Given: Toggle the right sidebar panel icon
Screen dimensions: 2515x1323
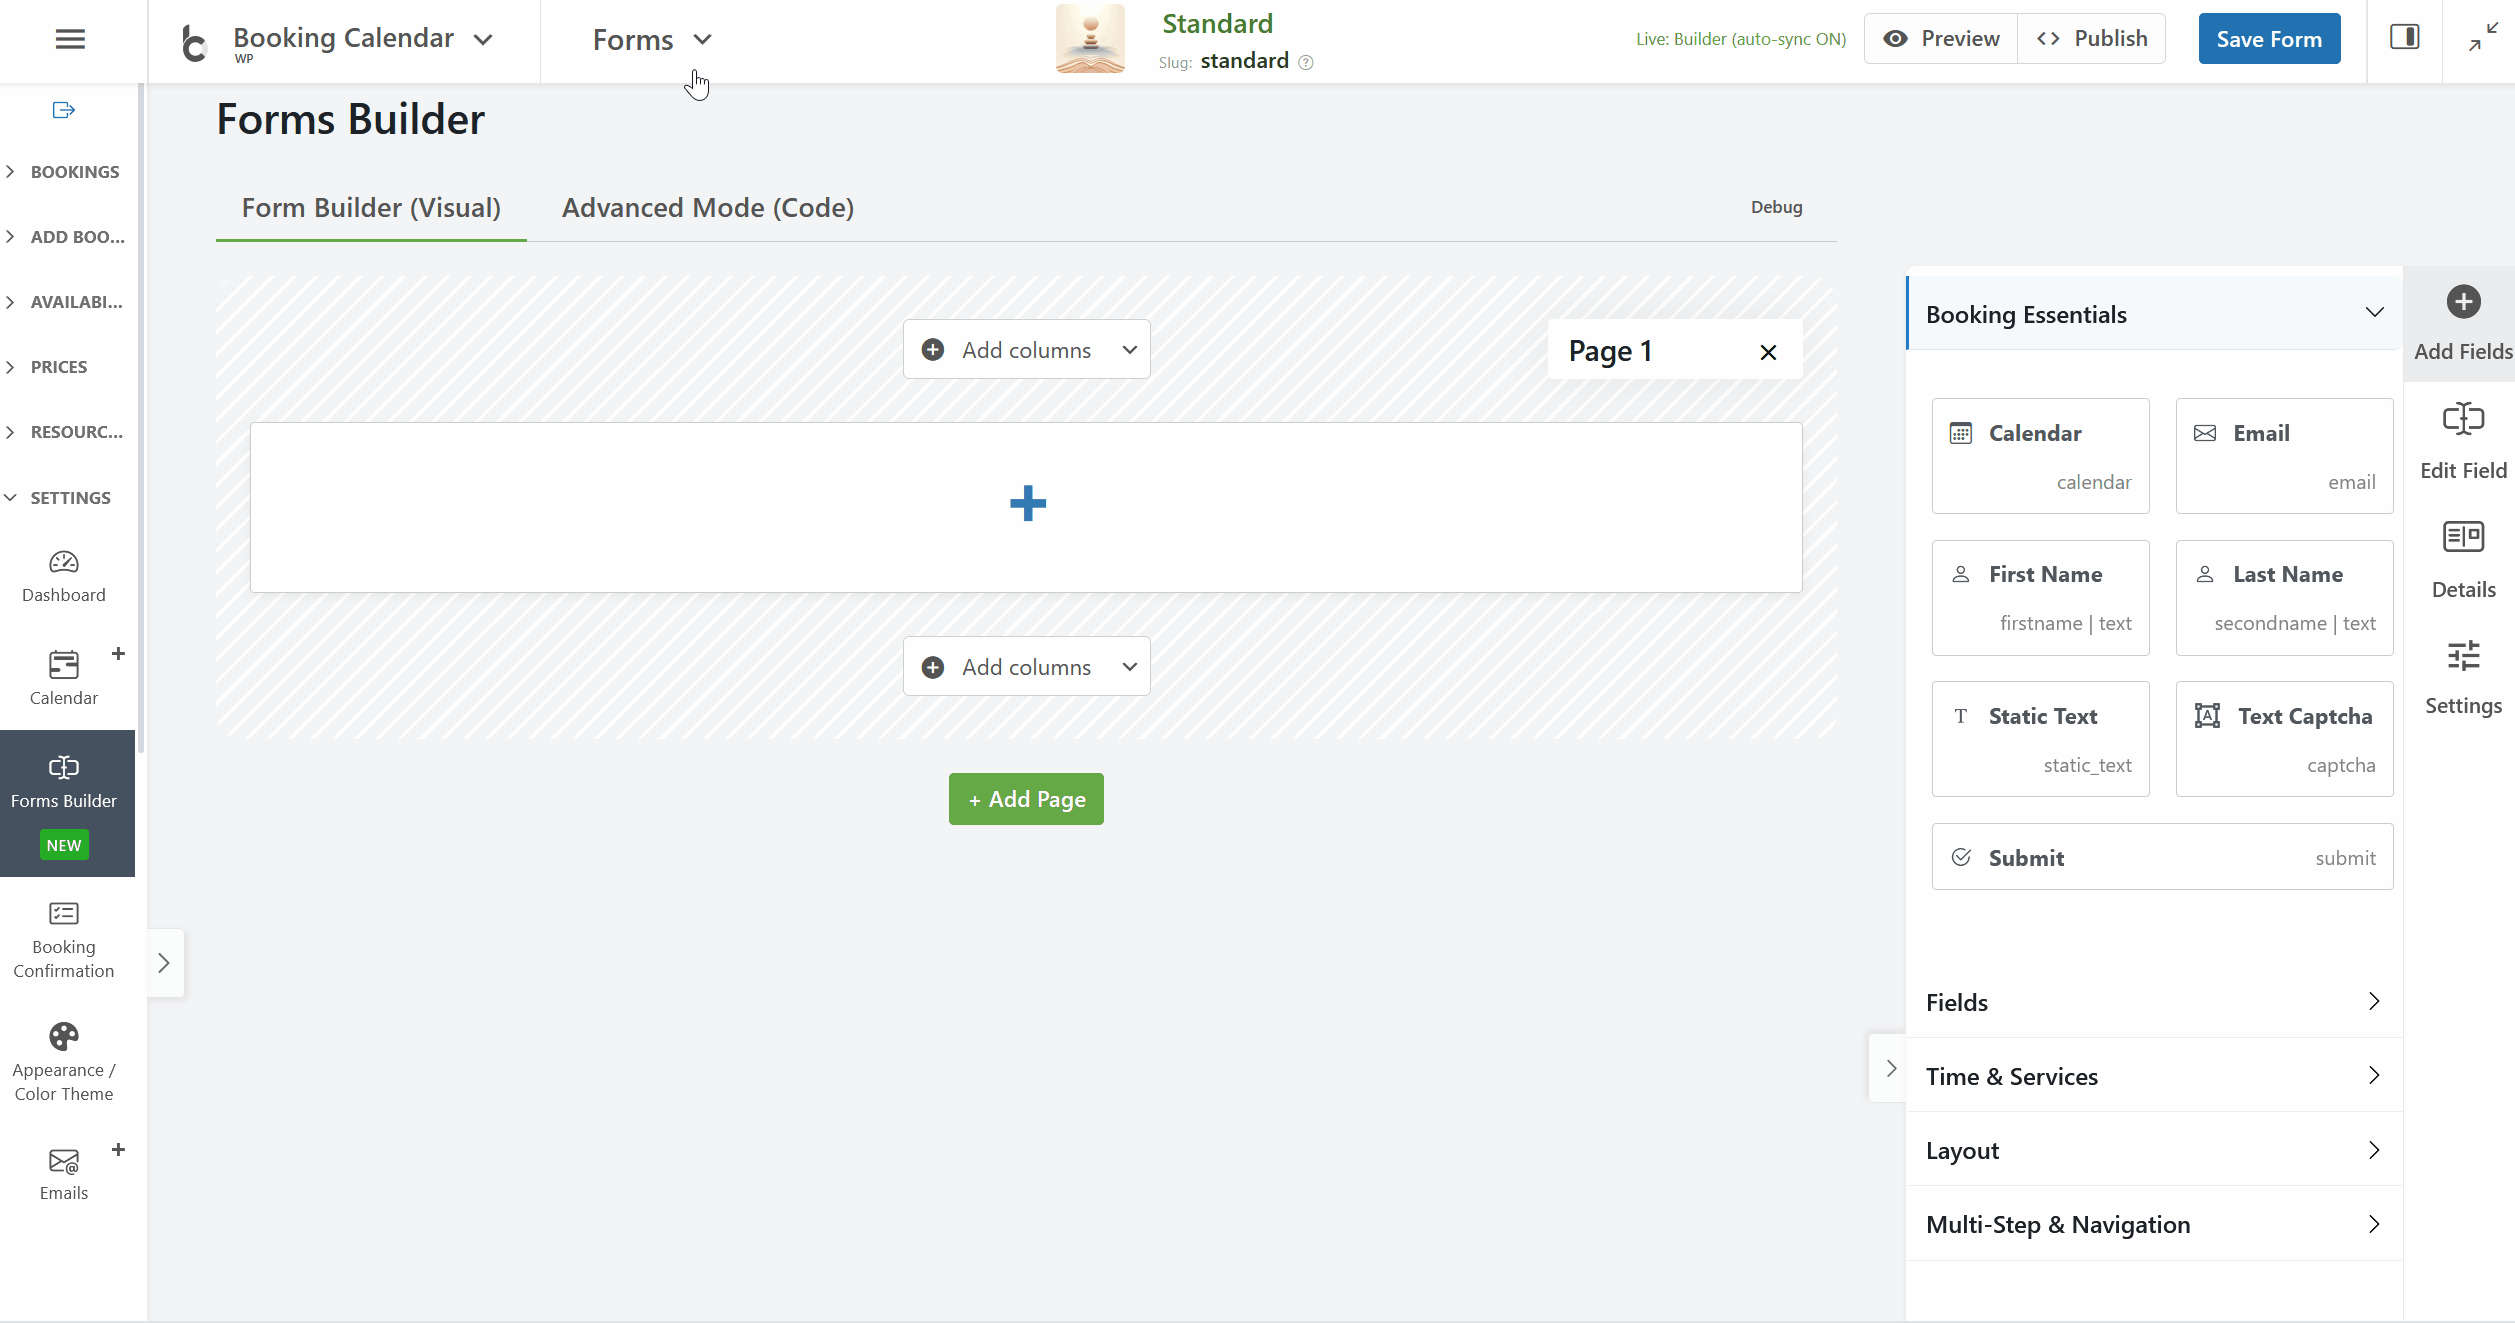Looking at the screenshot, I should click(x=2404, y=38).
